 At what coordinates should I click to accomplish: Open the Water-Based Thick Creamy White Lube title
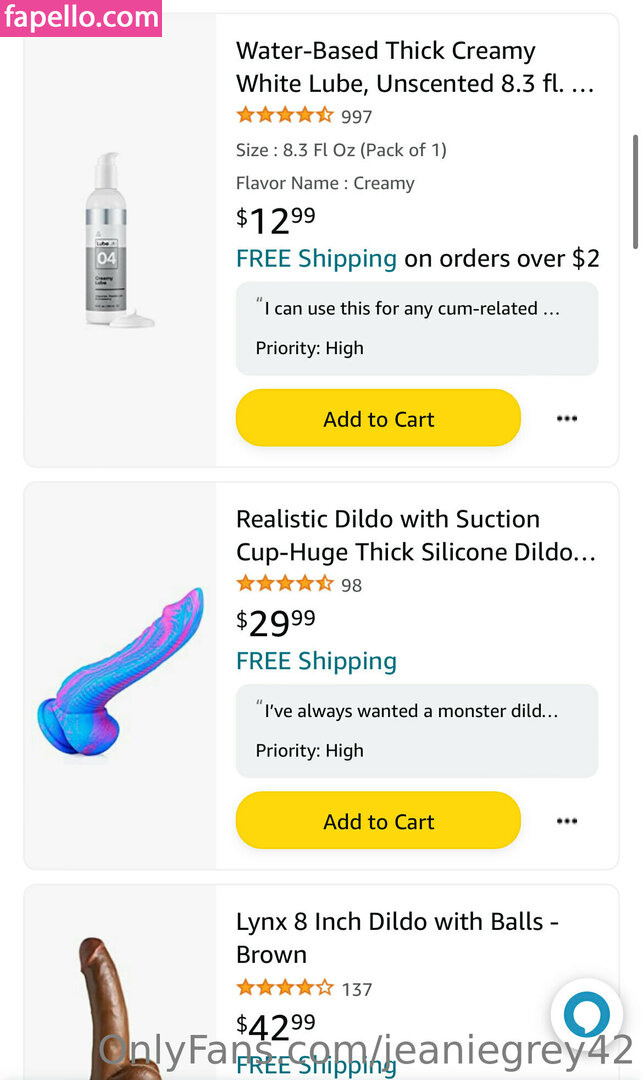(415, 66)
